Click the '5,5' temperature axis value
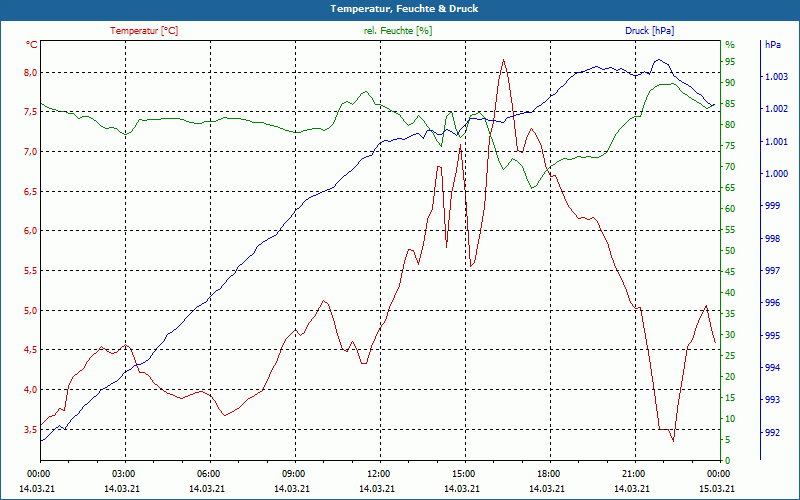 pyautogui.click(x=30, y=270)
